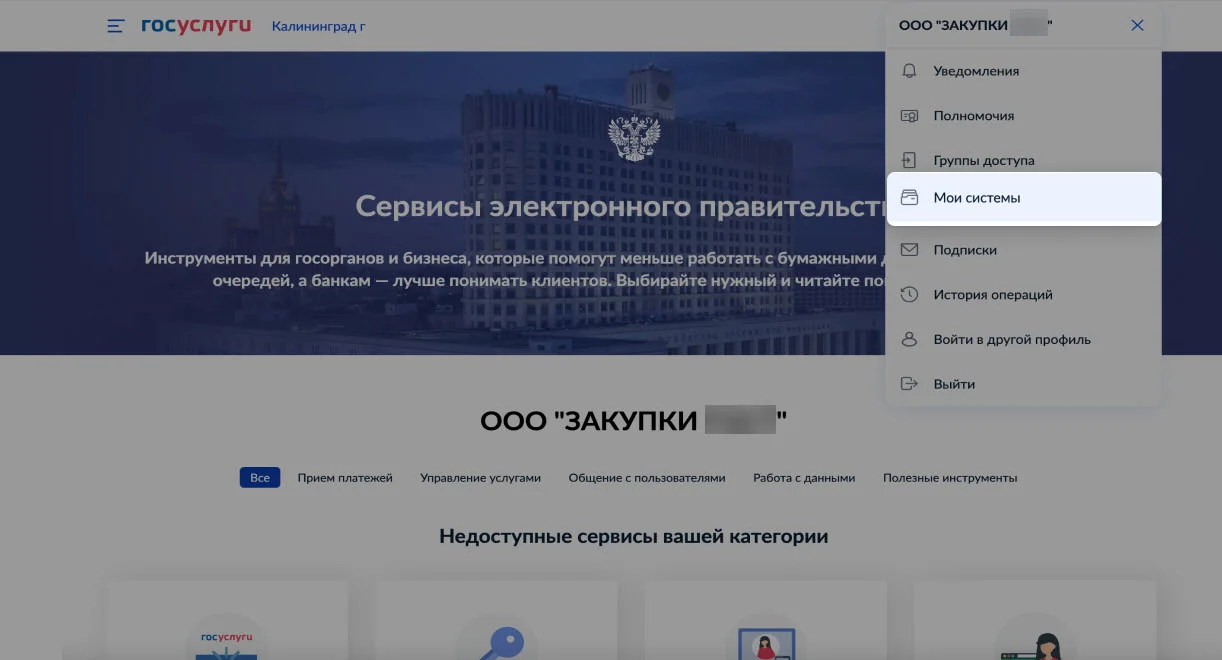Switch to Общение с пользователями tab
Image resolution: width=1222 pixels, height=660 pixels.
(647, 478)
